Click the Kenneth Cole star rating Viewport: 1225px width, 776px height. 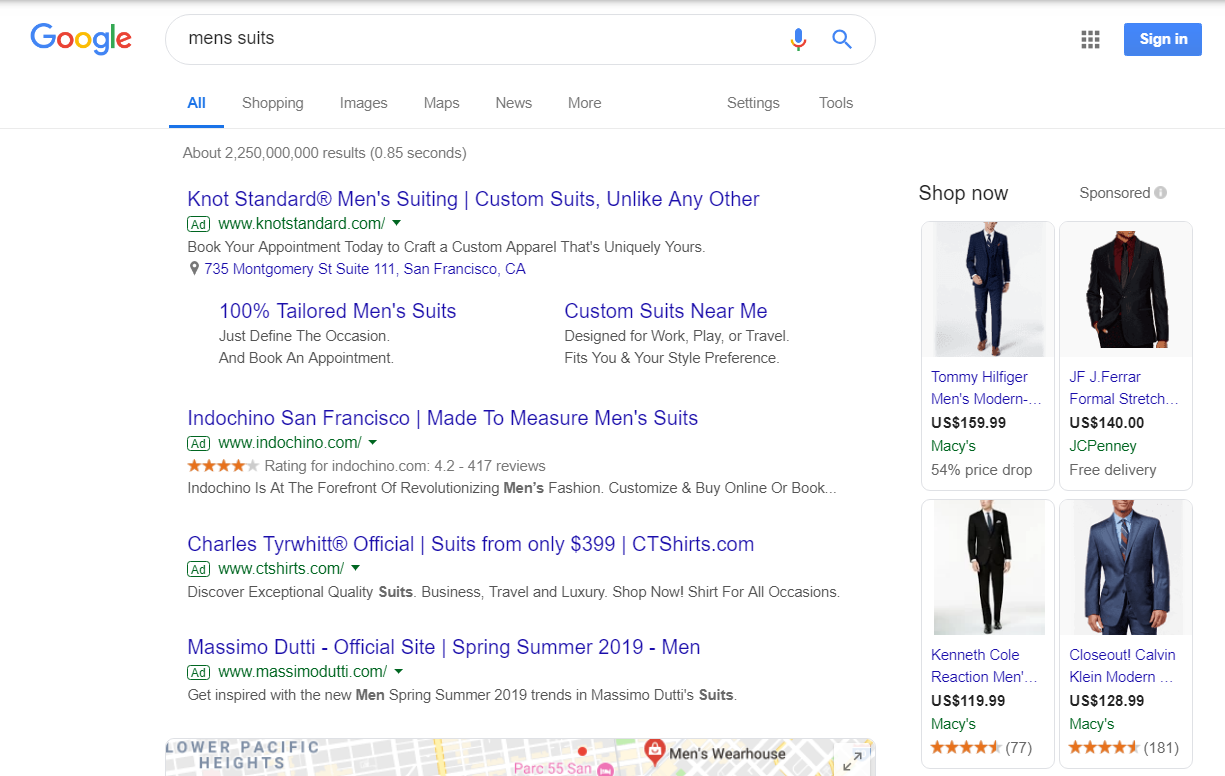point(966,747)
